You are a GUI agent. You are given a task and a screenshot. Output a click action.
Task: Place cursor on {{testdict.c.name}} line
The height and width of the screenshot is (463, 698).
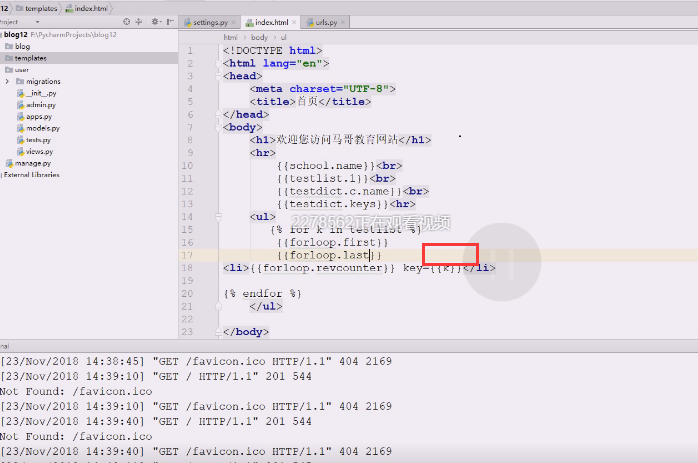pyautogui.click(x=353, y=191)
